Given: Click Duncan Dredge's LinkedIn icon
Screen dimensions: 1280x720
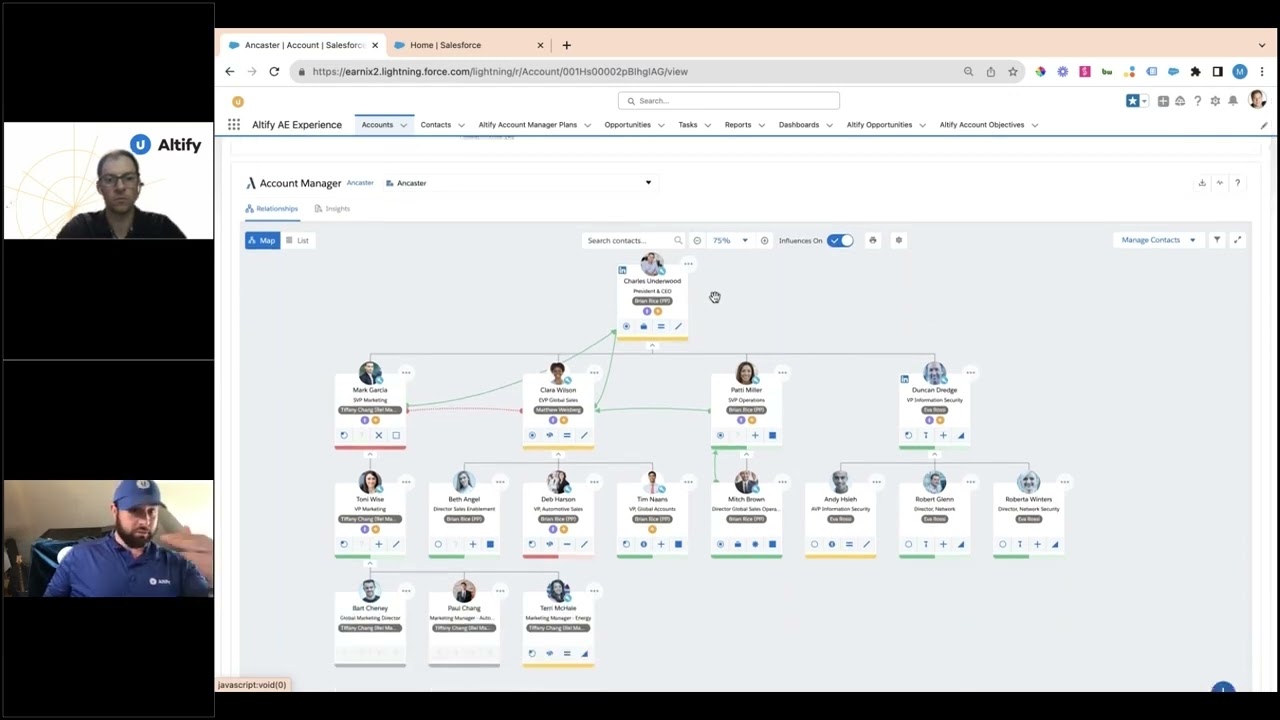Looking at the screenshot, I should [x=904, y=379].
